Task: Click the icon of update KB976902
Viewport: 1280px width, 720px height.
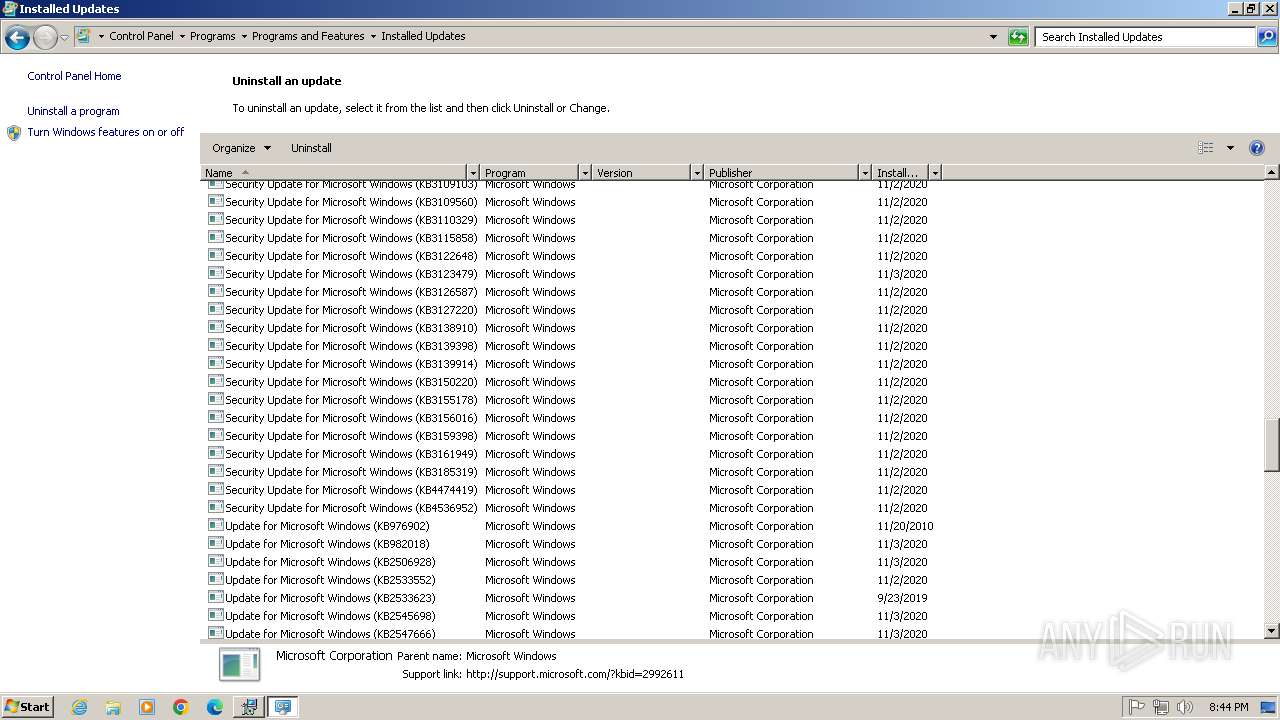Action: tap(215, 526)
